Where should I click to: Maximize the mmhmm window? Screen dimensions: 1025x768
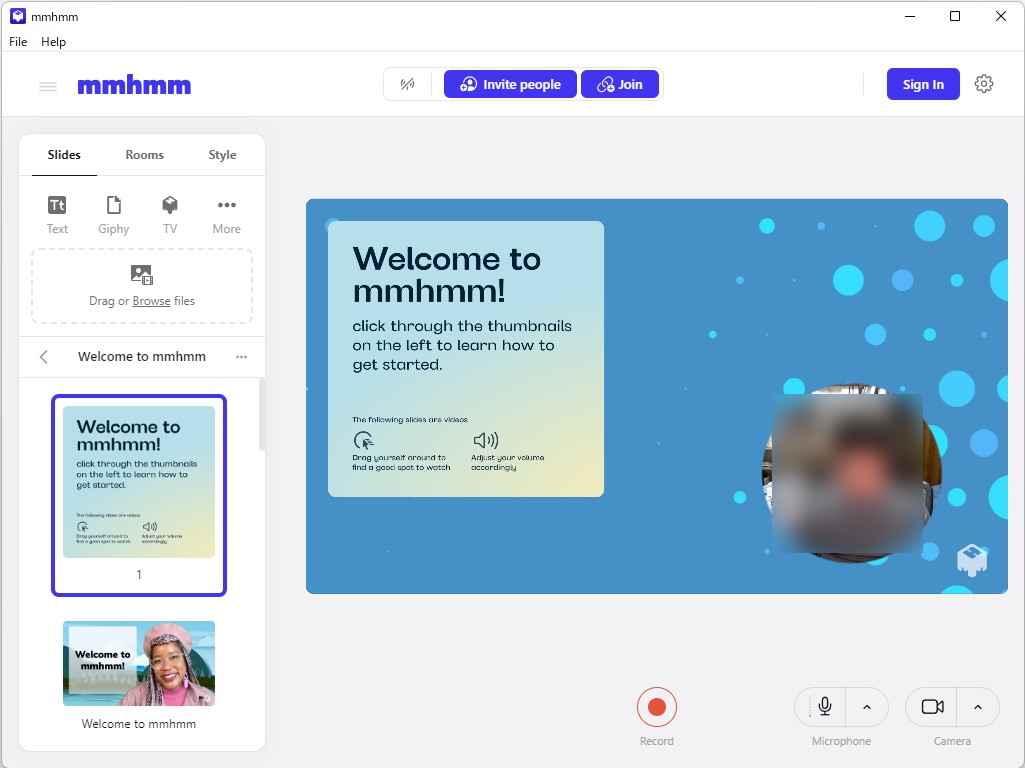click(x=955, y=16)
